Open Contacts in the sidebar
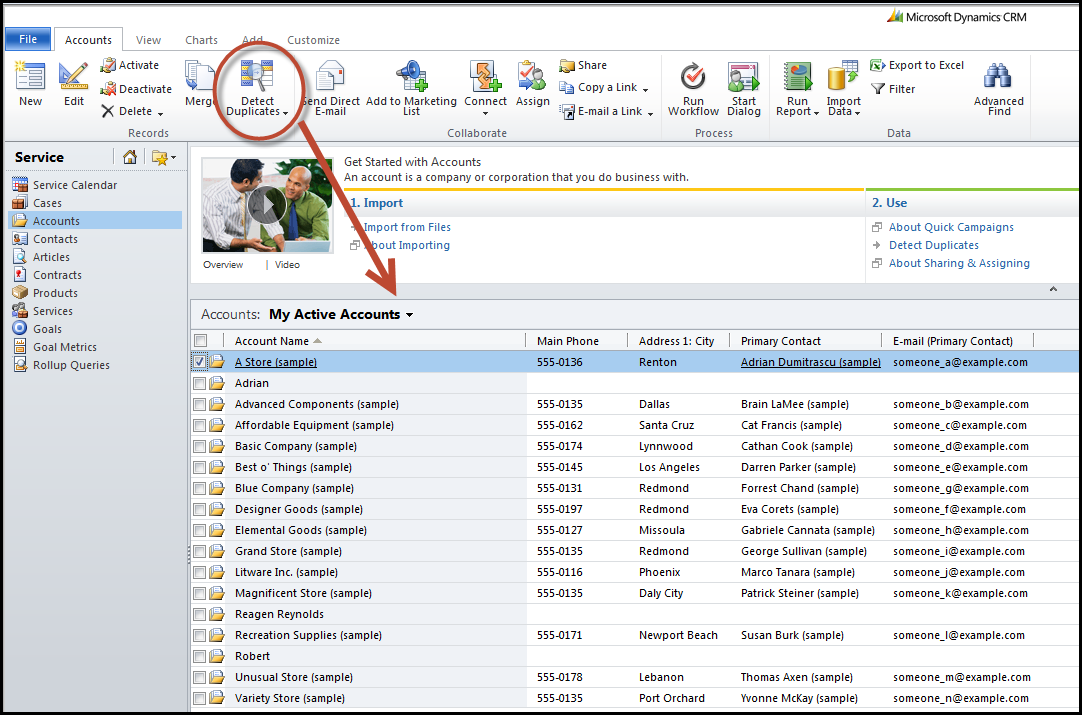 point(55,239)
